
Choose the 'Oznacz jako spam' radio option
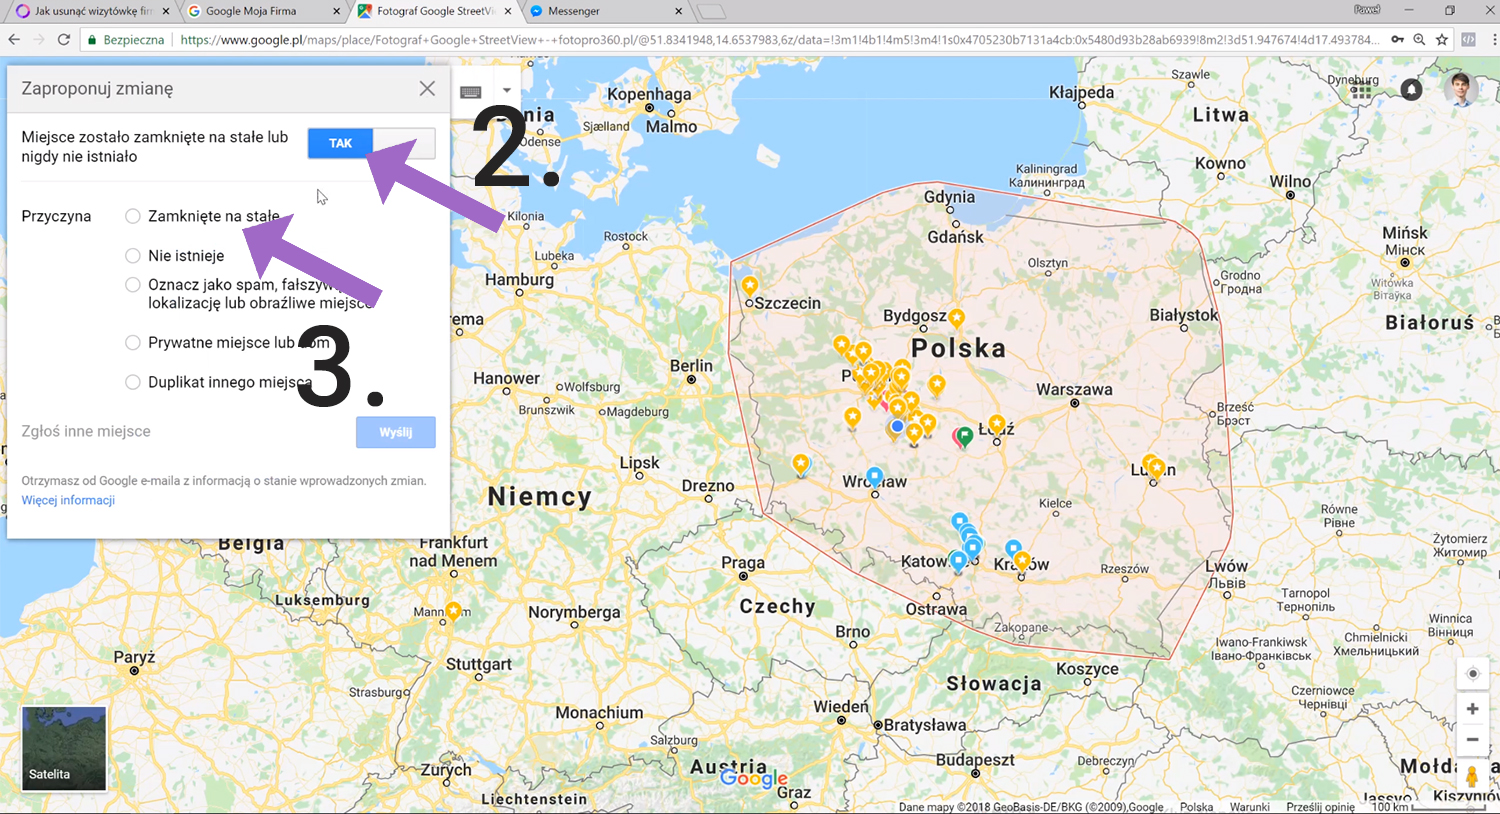(133, 285)
